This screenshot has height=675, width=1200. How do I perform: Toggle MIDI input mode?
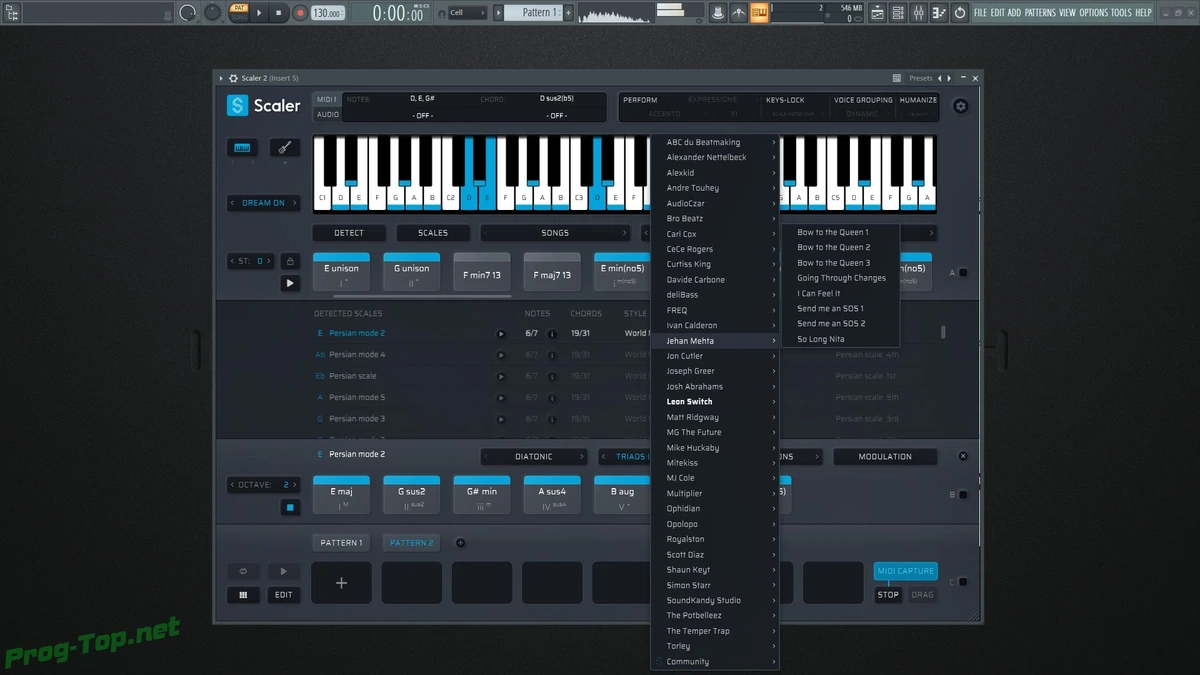327,100
